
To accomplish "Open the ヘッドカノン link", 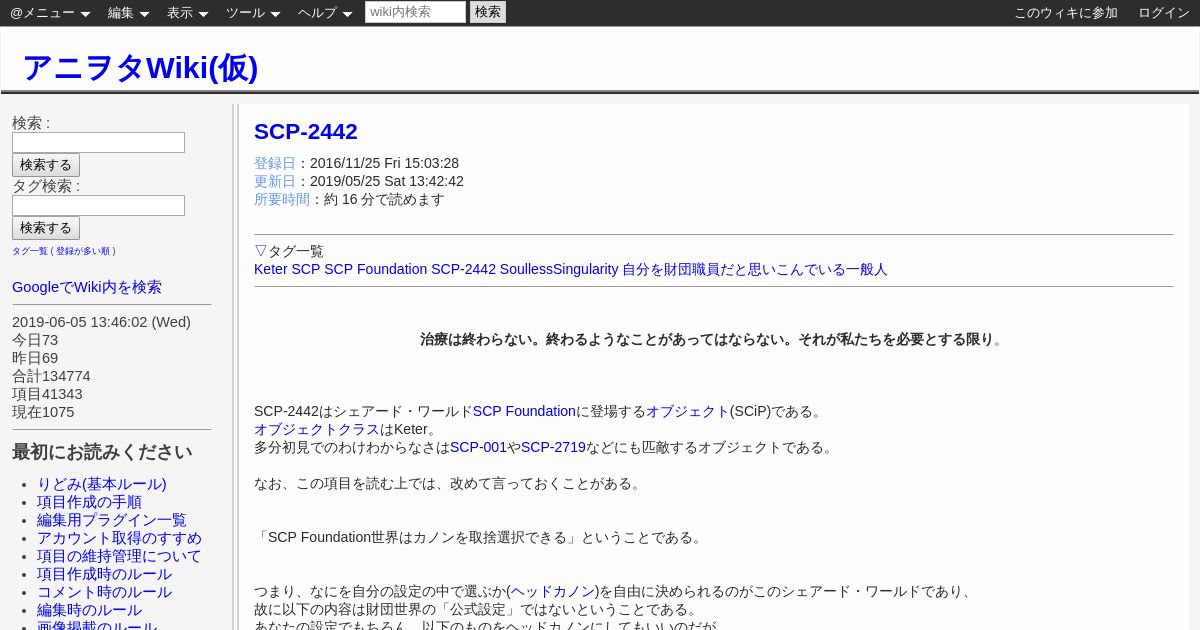I will pos(553,591).
